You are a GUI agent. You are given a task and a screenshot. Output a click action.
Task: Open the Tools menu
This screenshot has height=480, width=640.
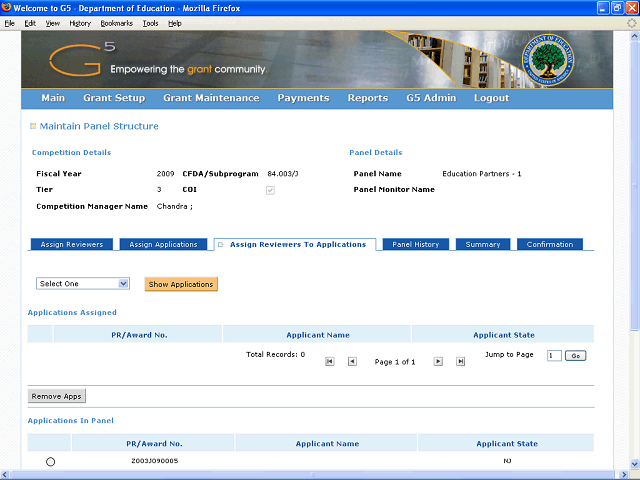click(150, 23)
